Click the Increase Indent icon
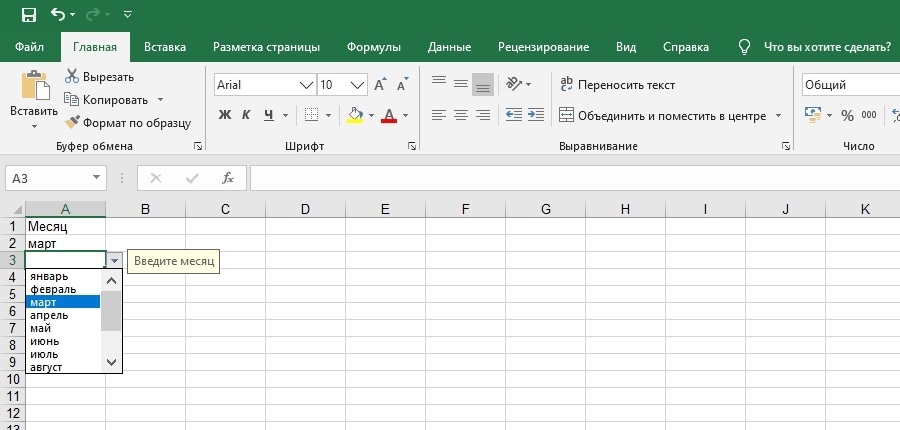The image size is (900, 430). tap(539, 115)
